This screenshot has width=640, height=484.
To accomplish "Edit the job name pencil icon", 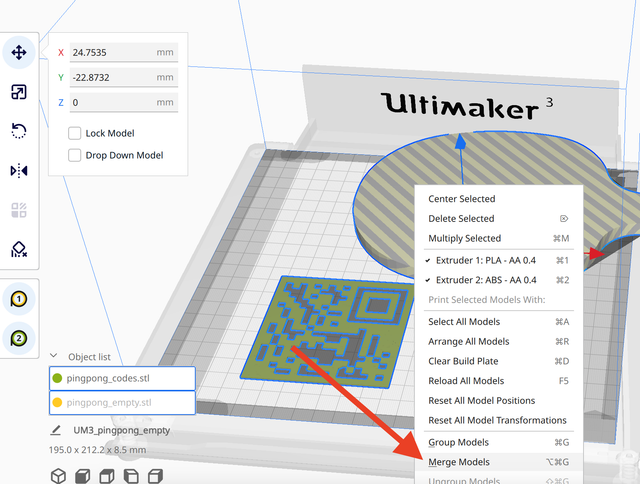I will pyautogui.click(x=56, y=430).
